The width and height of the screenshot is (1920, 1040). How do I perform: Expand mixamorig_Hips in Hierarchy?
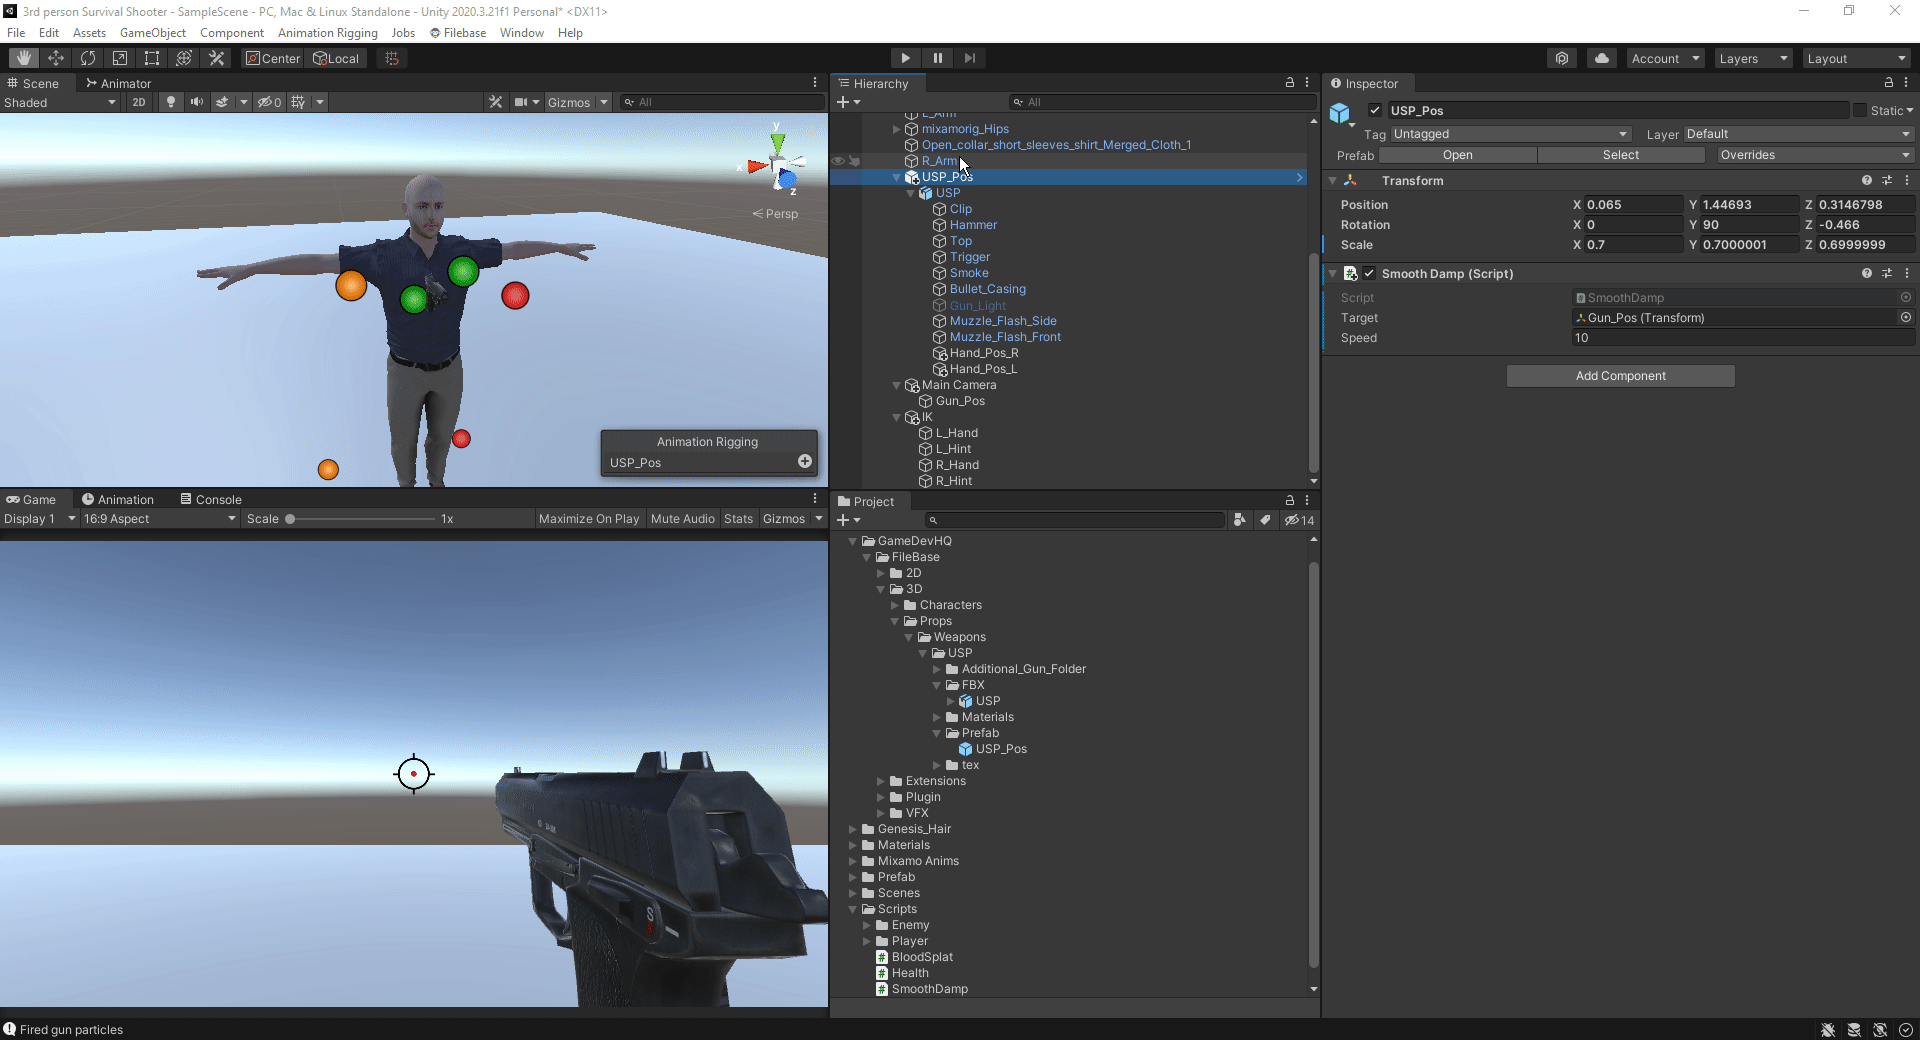coord(896,129)
